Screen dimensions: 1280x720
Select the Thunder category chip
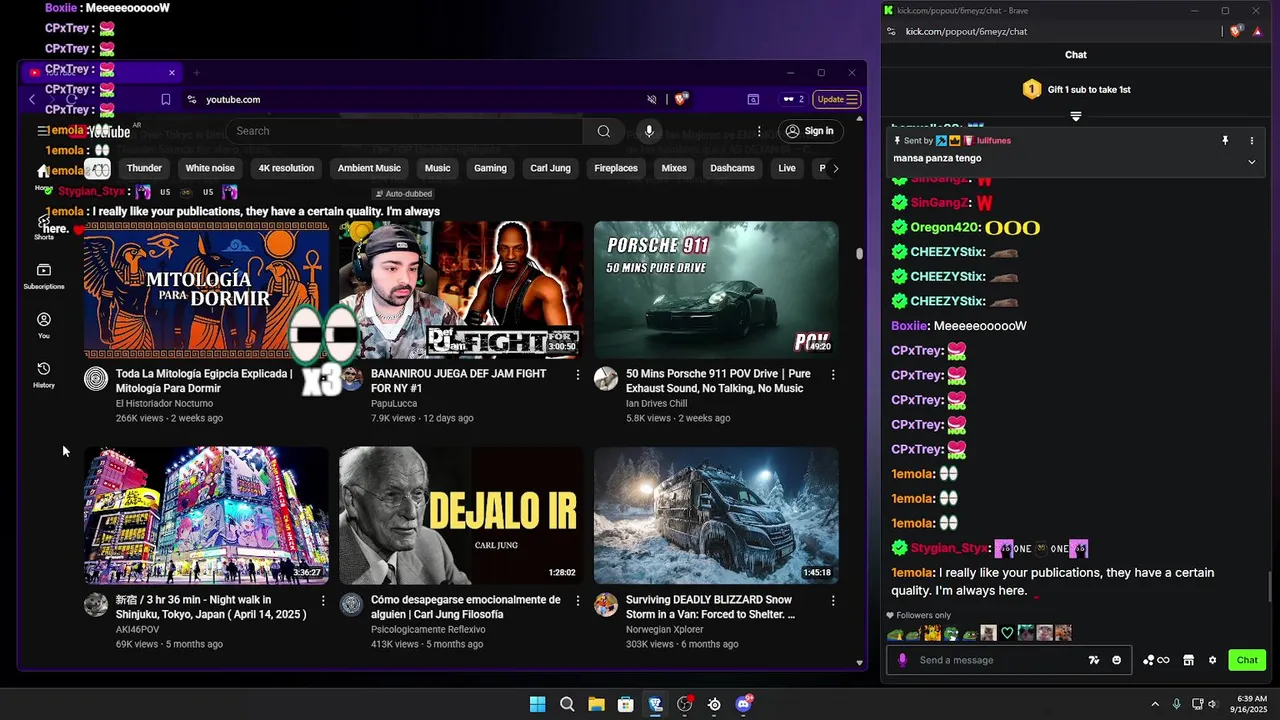pos(144,168)
